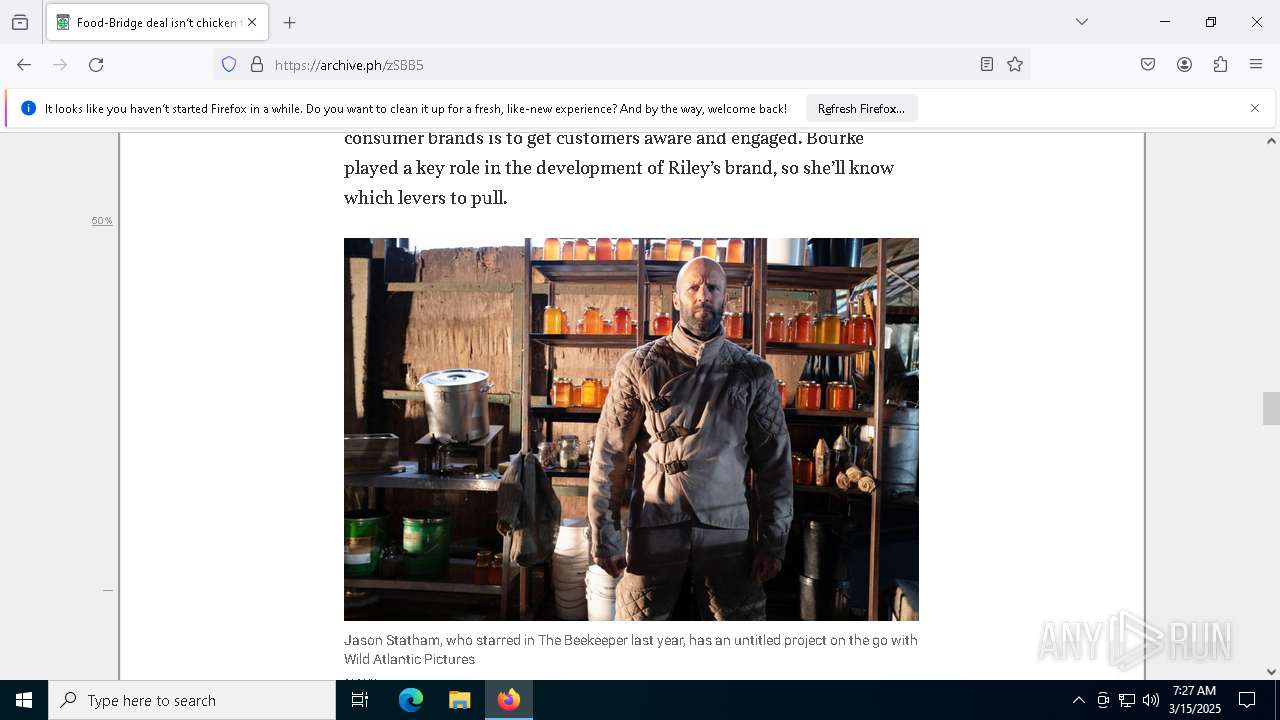The image size is (1280, 720).
Task: Open network status tray icon
Action: [1127, 700]
